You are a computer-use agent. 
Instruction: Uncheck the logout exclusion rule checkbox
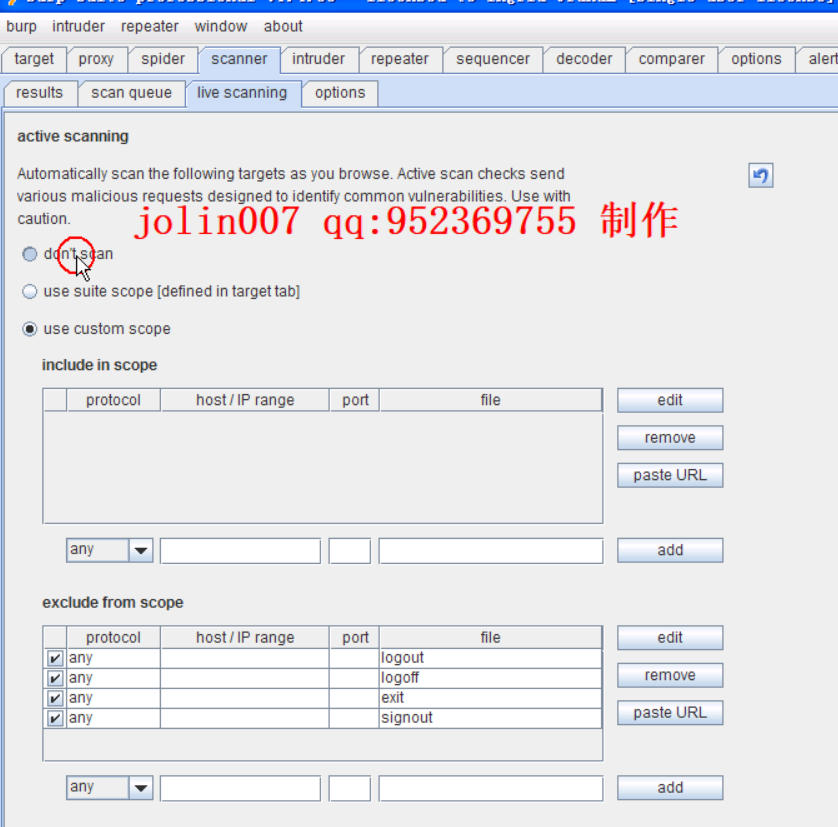tap(55, 658)
